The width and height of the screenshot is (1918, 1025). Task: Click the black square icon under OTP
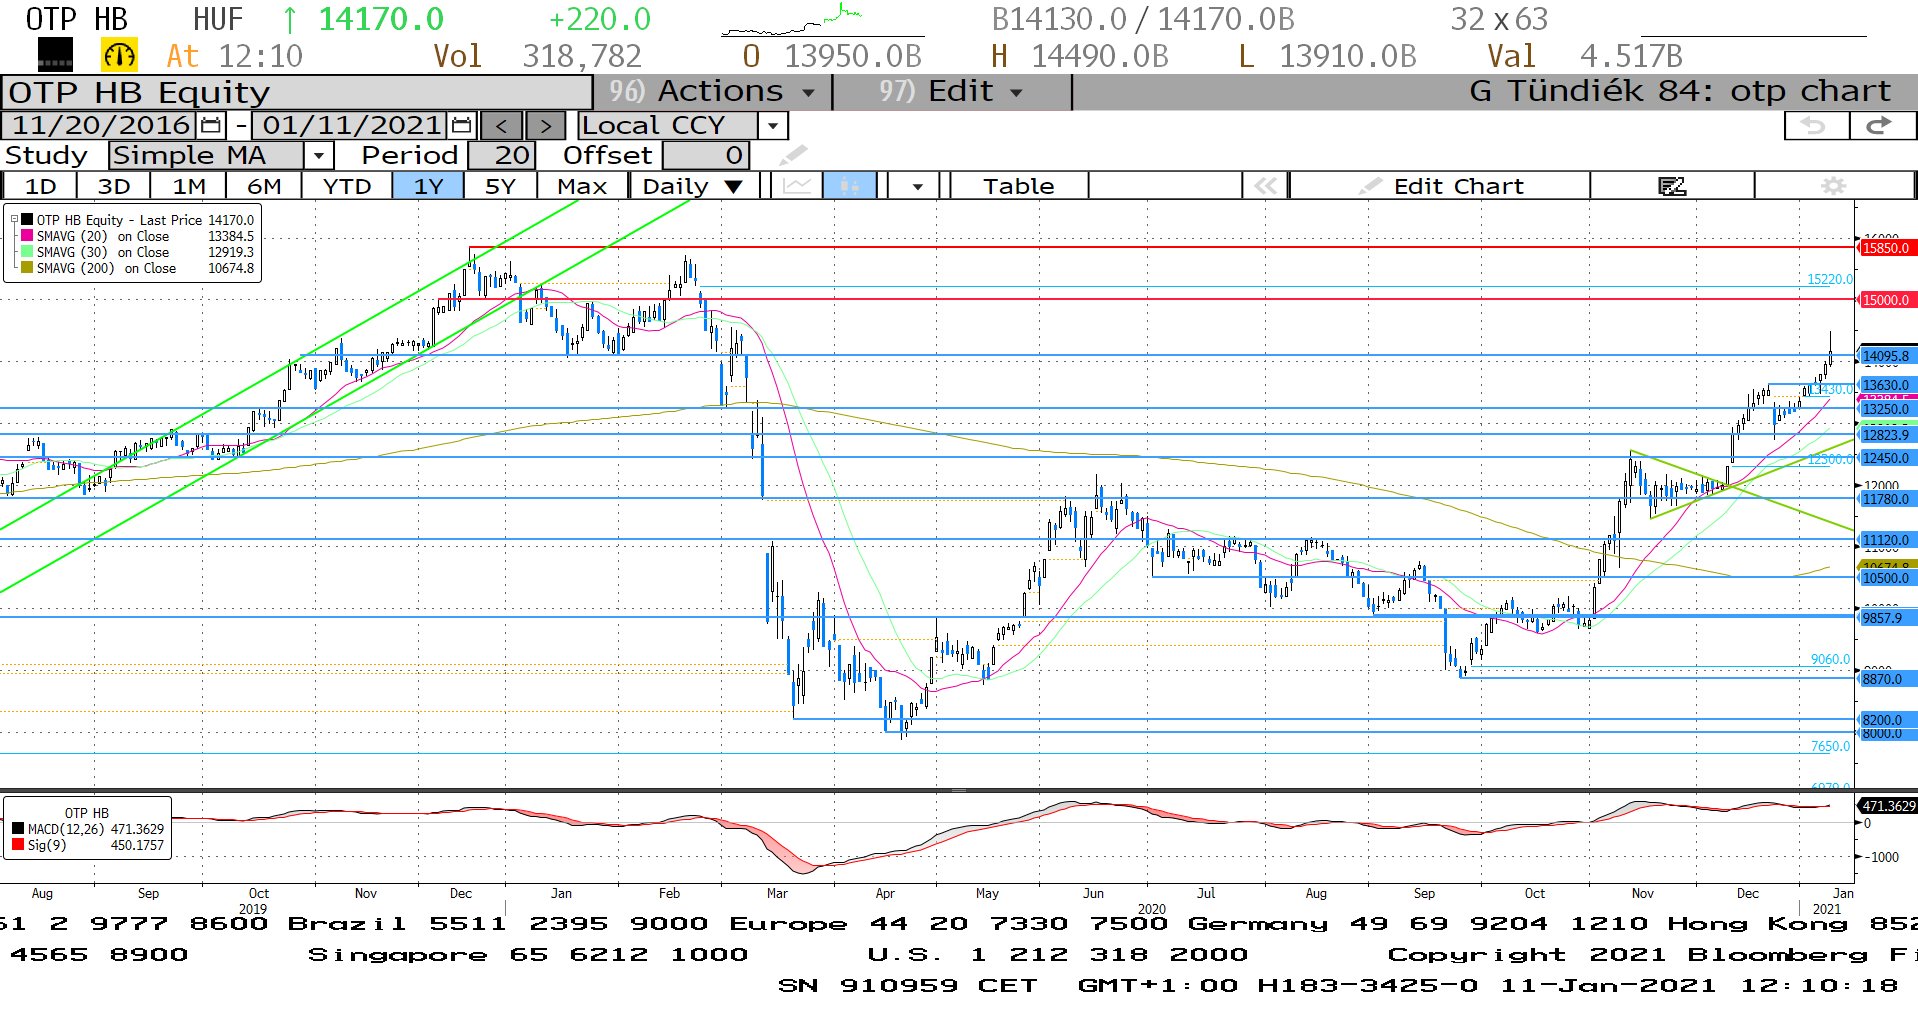coord(55,55)
